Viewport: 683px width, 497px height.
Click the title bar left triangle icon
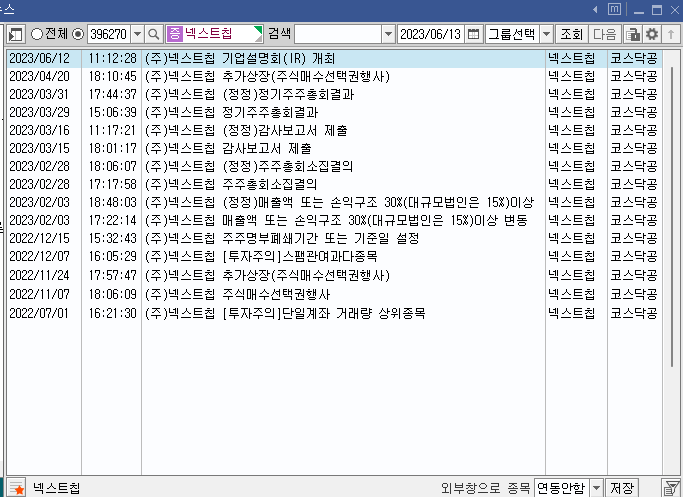(x=595, y=9)
